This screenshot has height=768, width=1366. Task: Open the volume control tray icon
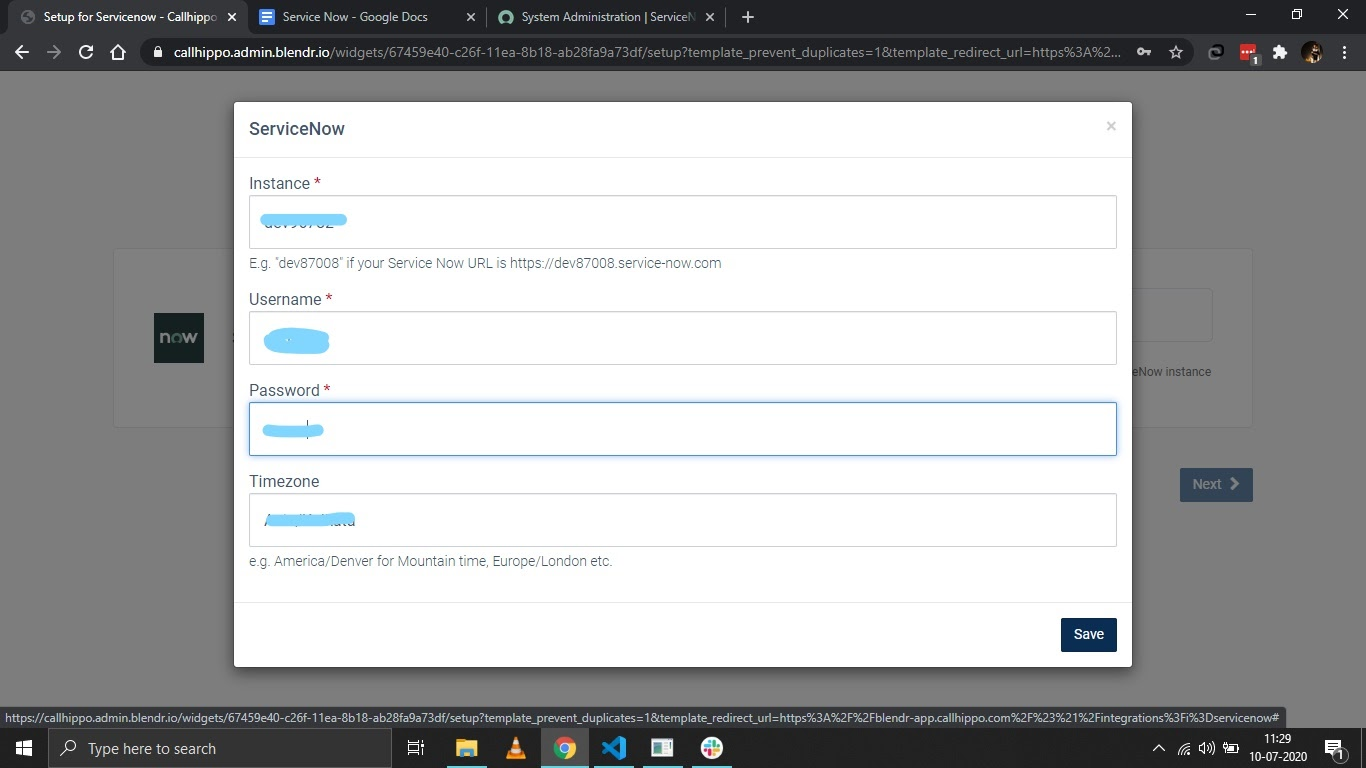pyautogui.click(x=1206, y=748)
